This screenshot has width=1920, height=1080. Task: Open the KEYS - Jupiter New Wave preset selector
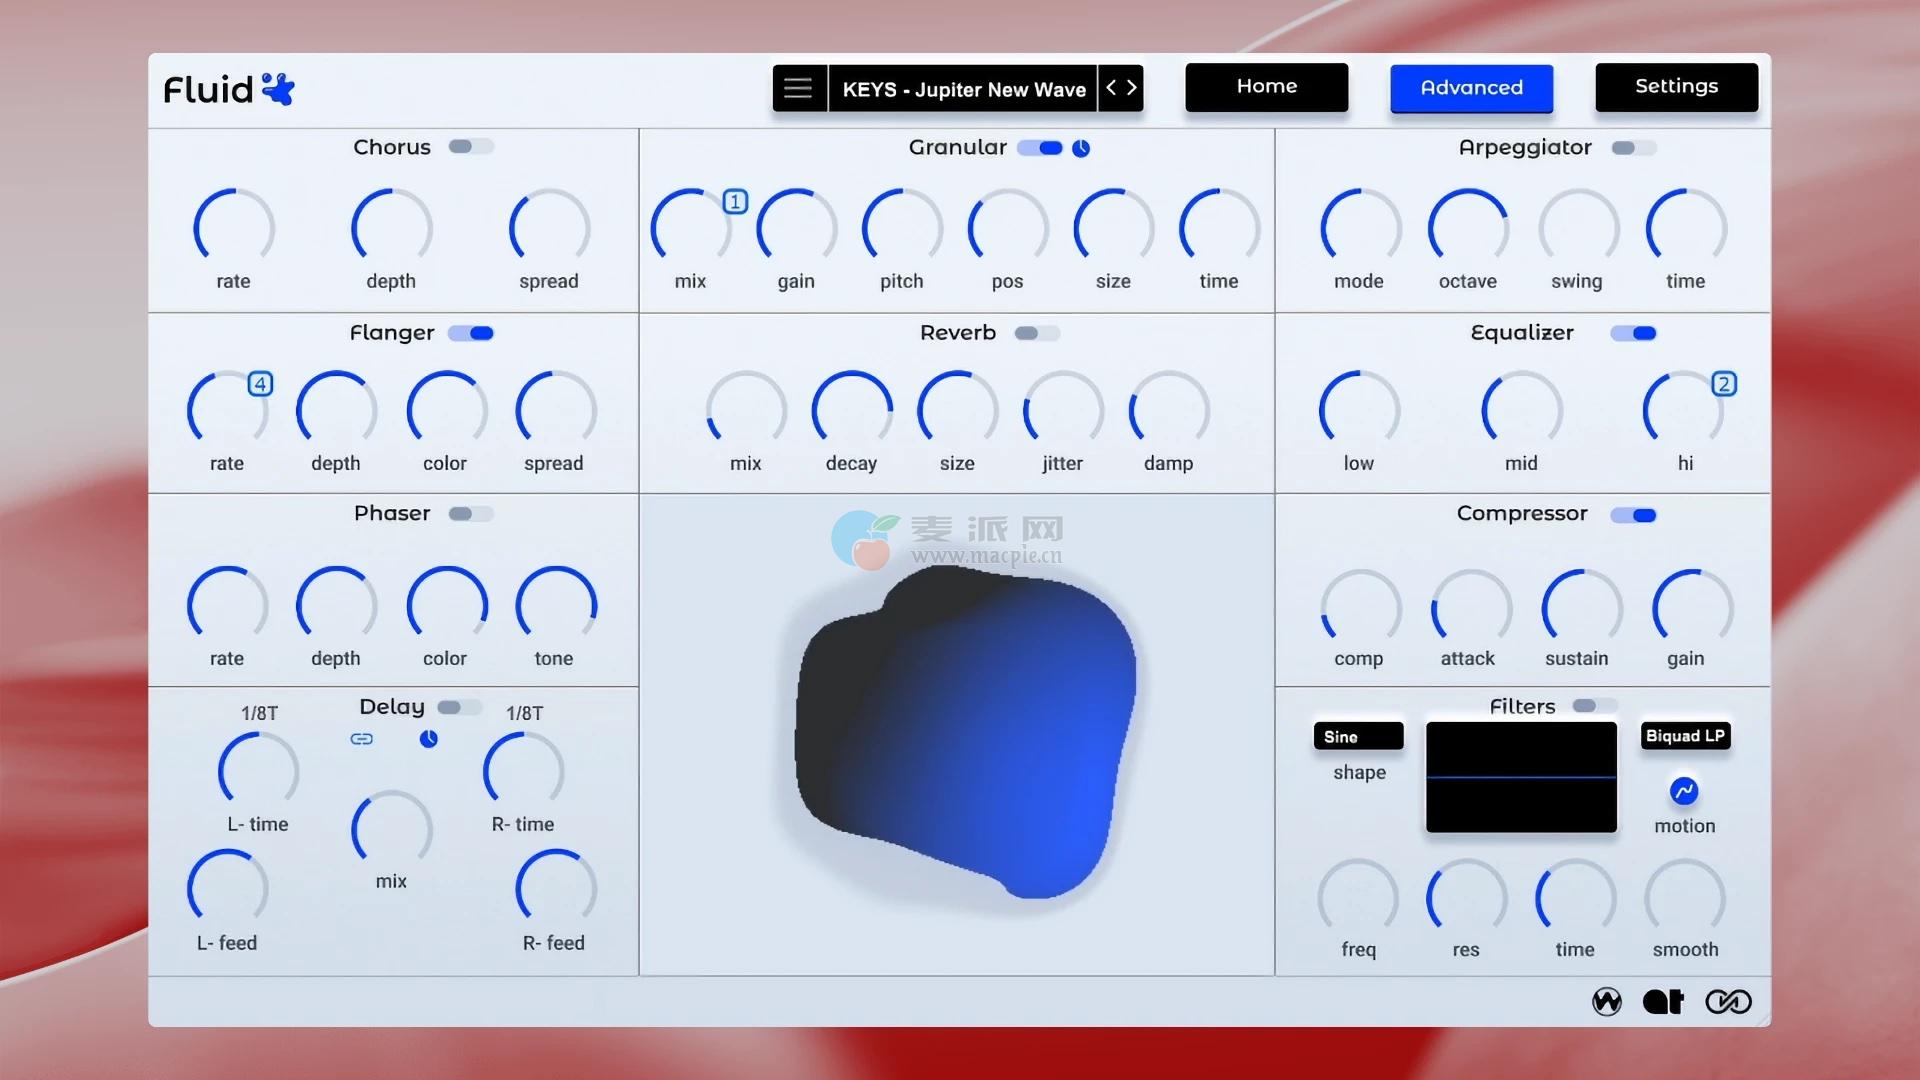[x=964, y=89]
